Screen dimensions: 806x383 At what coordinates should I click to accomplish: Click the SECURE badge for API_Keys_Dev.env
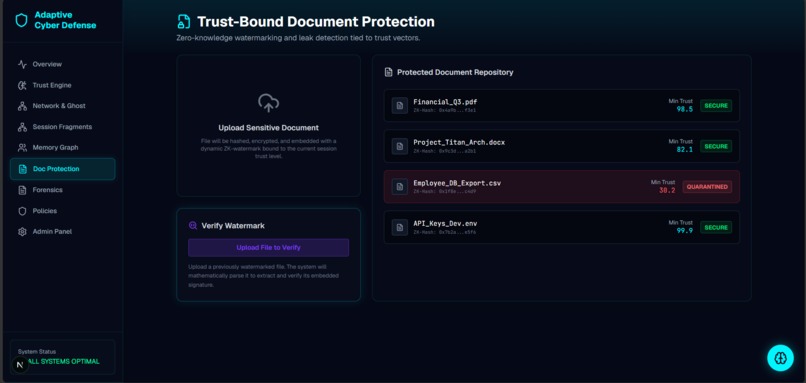click(716, 227)
